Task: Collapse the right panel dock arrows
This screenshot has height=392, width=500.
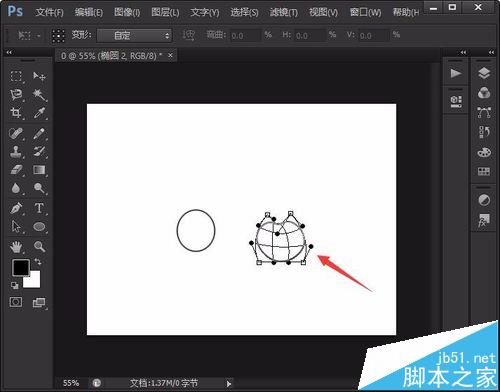Action: tap(491, 52)
